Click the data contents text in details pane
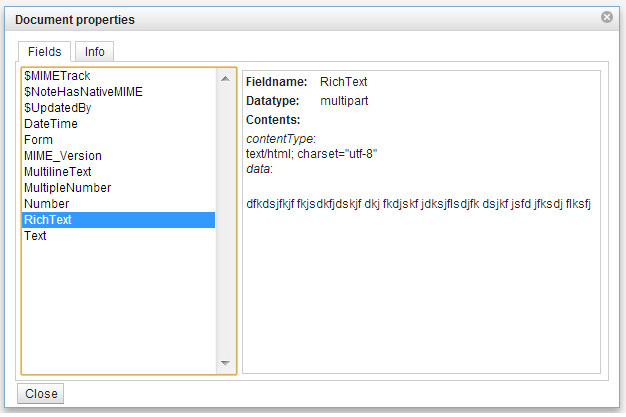Screen dimensions: 626x417 (418, 204)
